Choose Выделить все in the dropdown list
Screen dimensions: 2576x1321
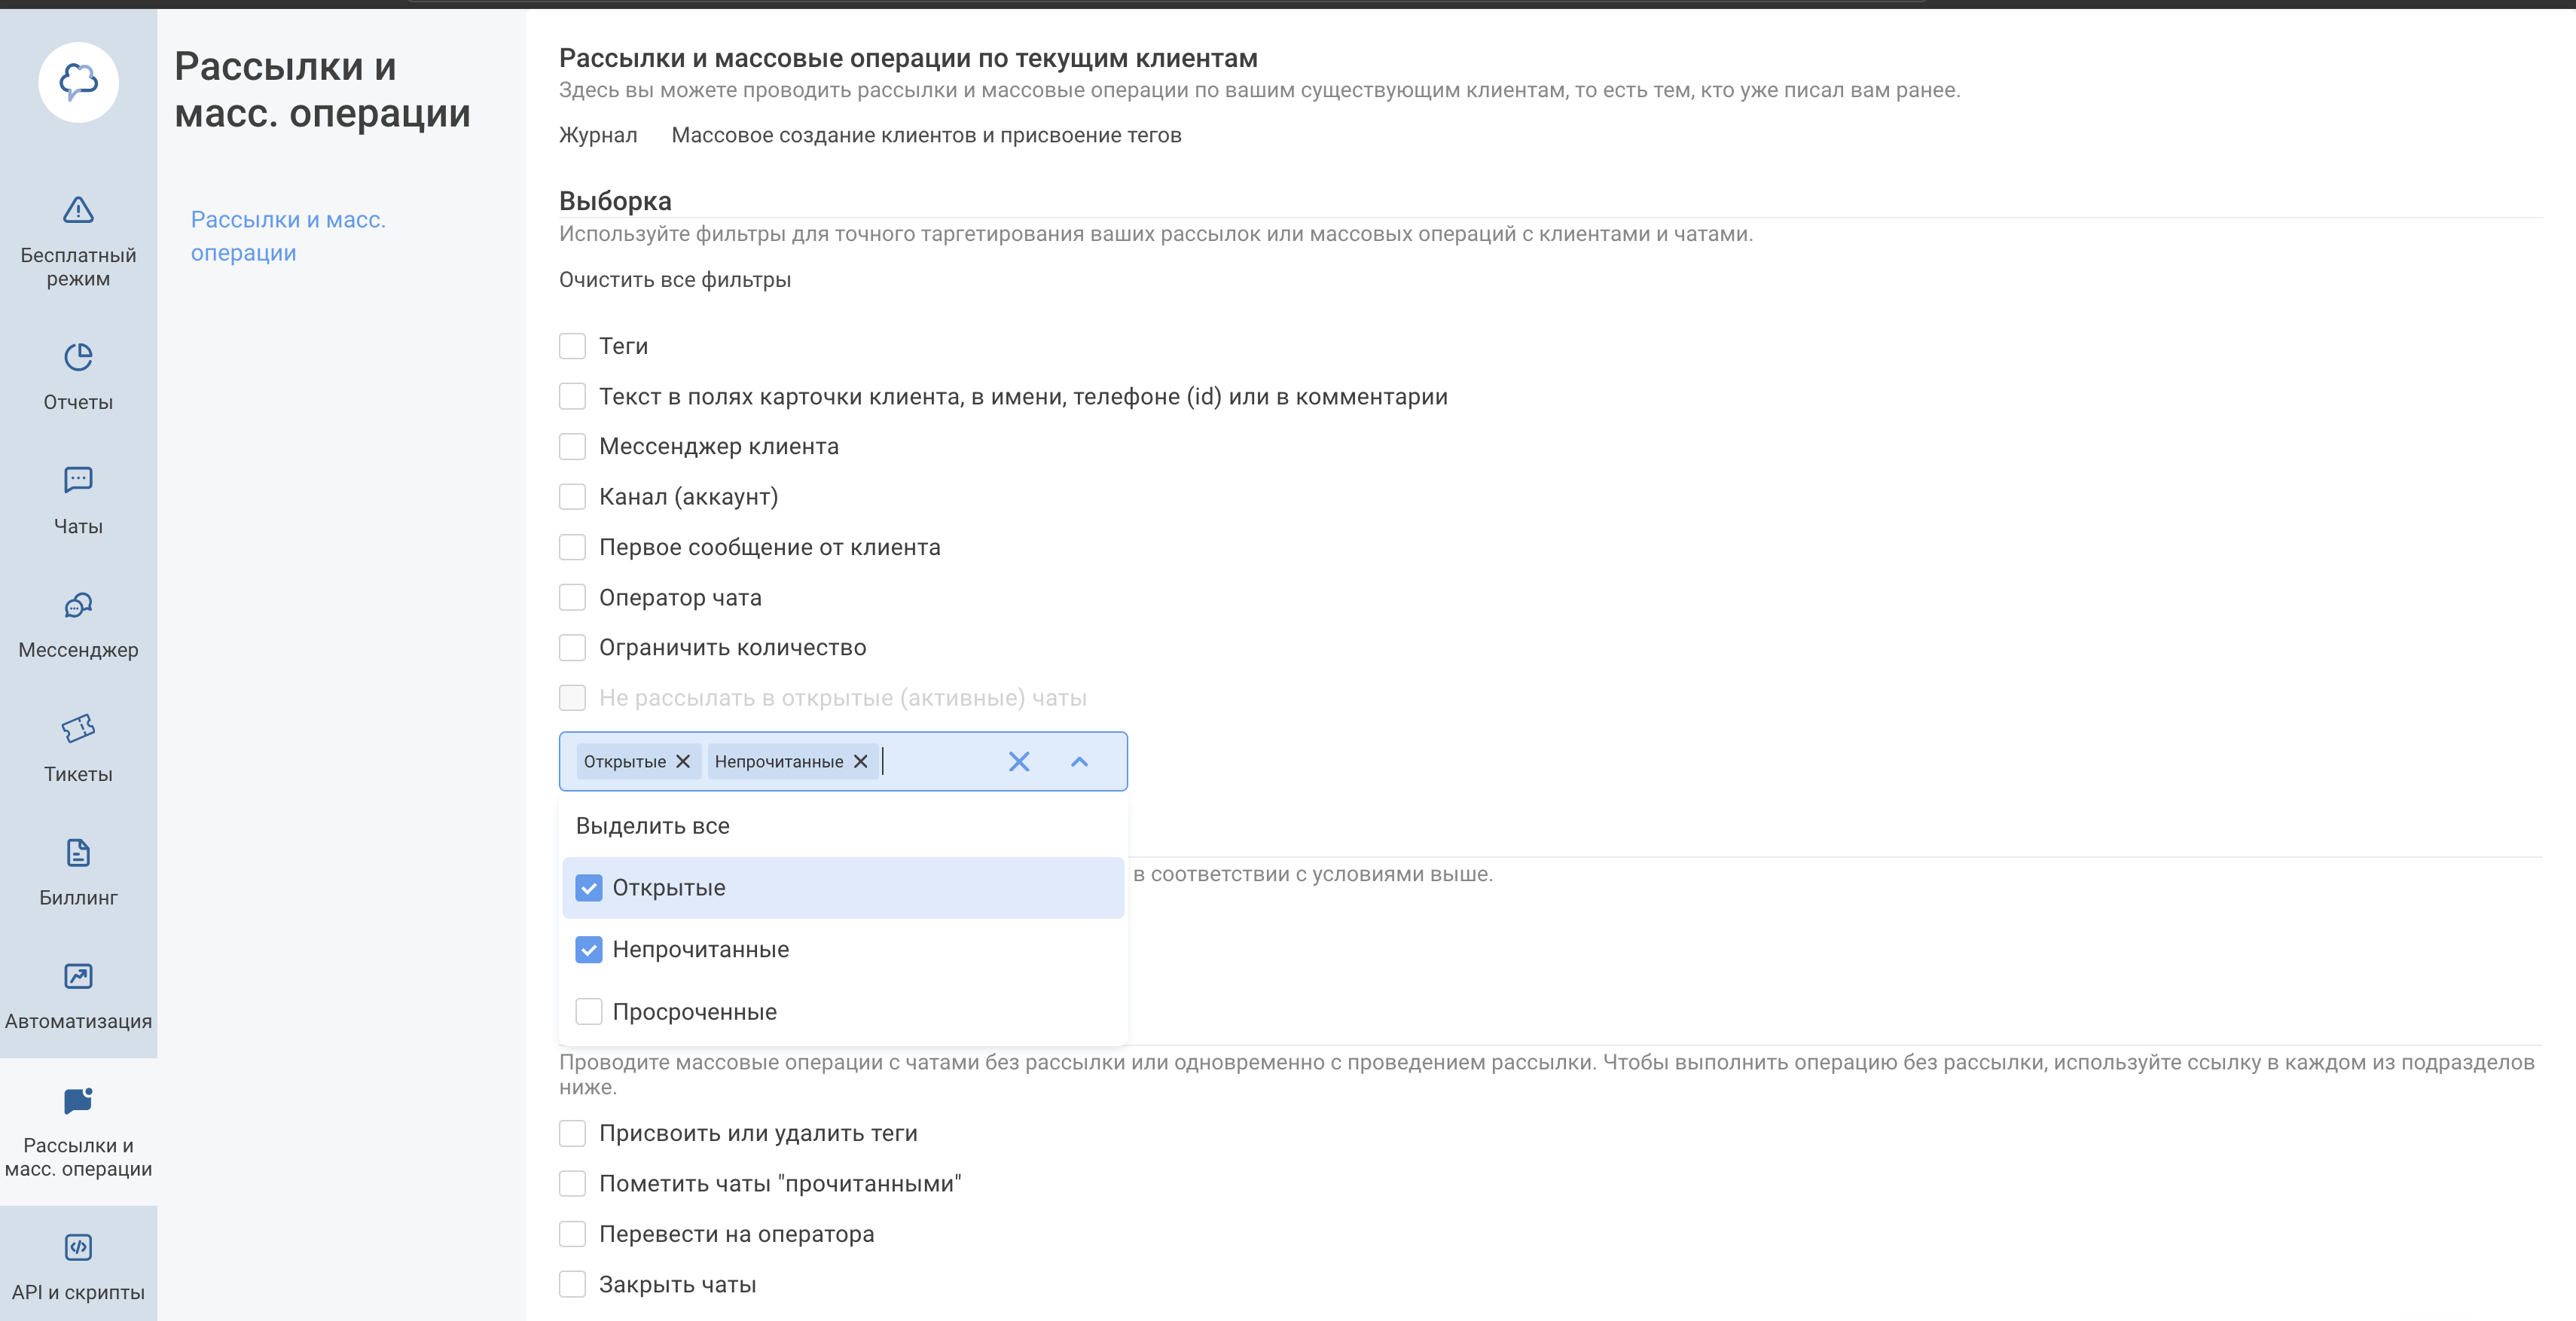coord(652,826)
